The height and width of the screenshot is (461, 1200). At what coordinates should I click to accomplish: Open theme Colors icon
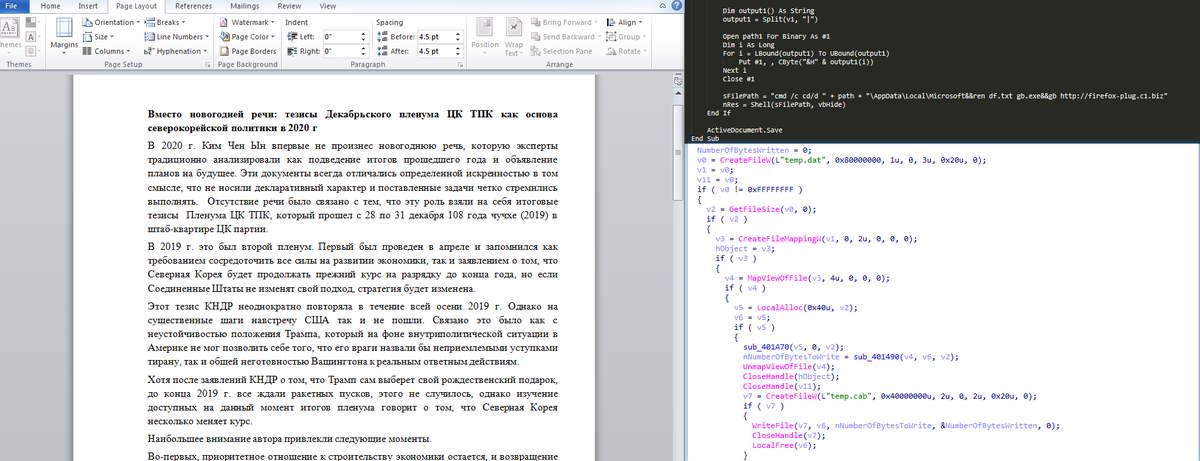click(31, 21)
